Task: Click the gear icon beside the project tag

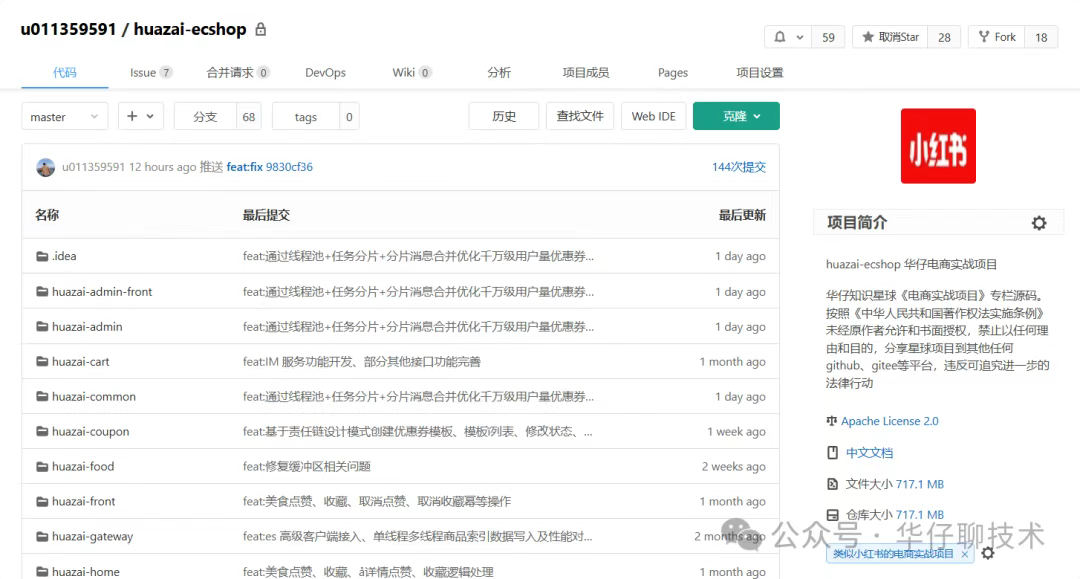Action: pos(988,553)
